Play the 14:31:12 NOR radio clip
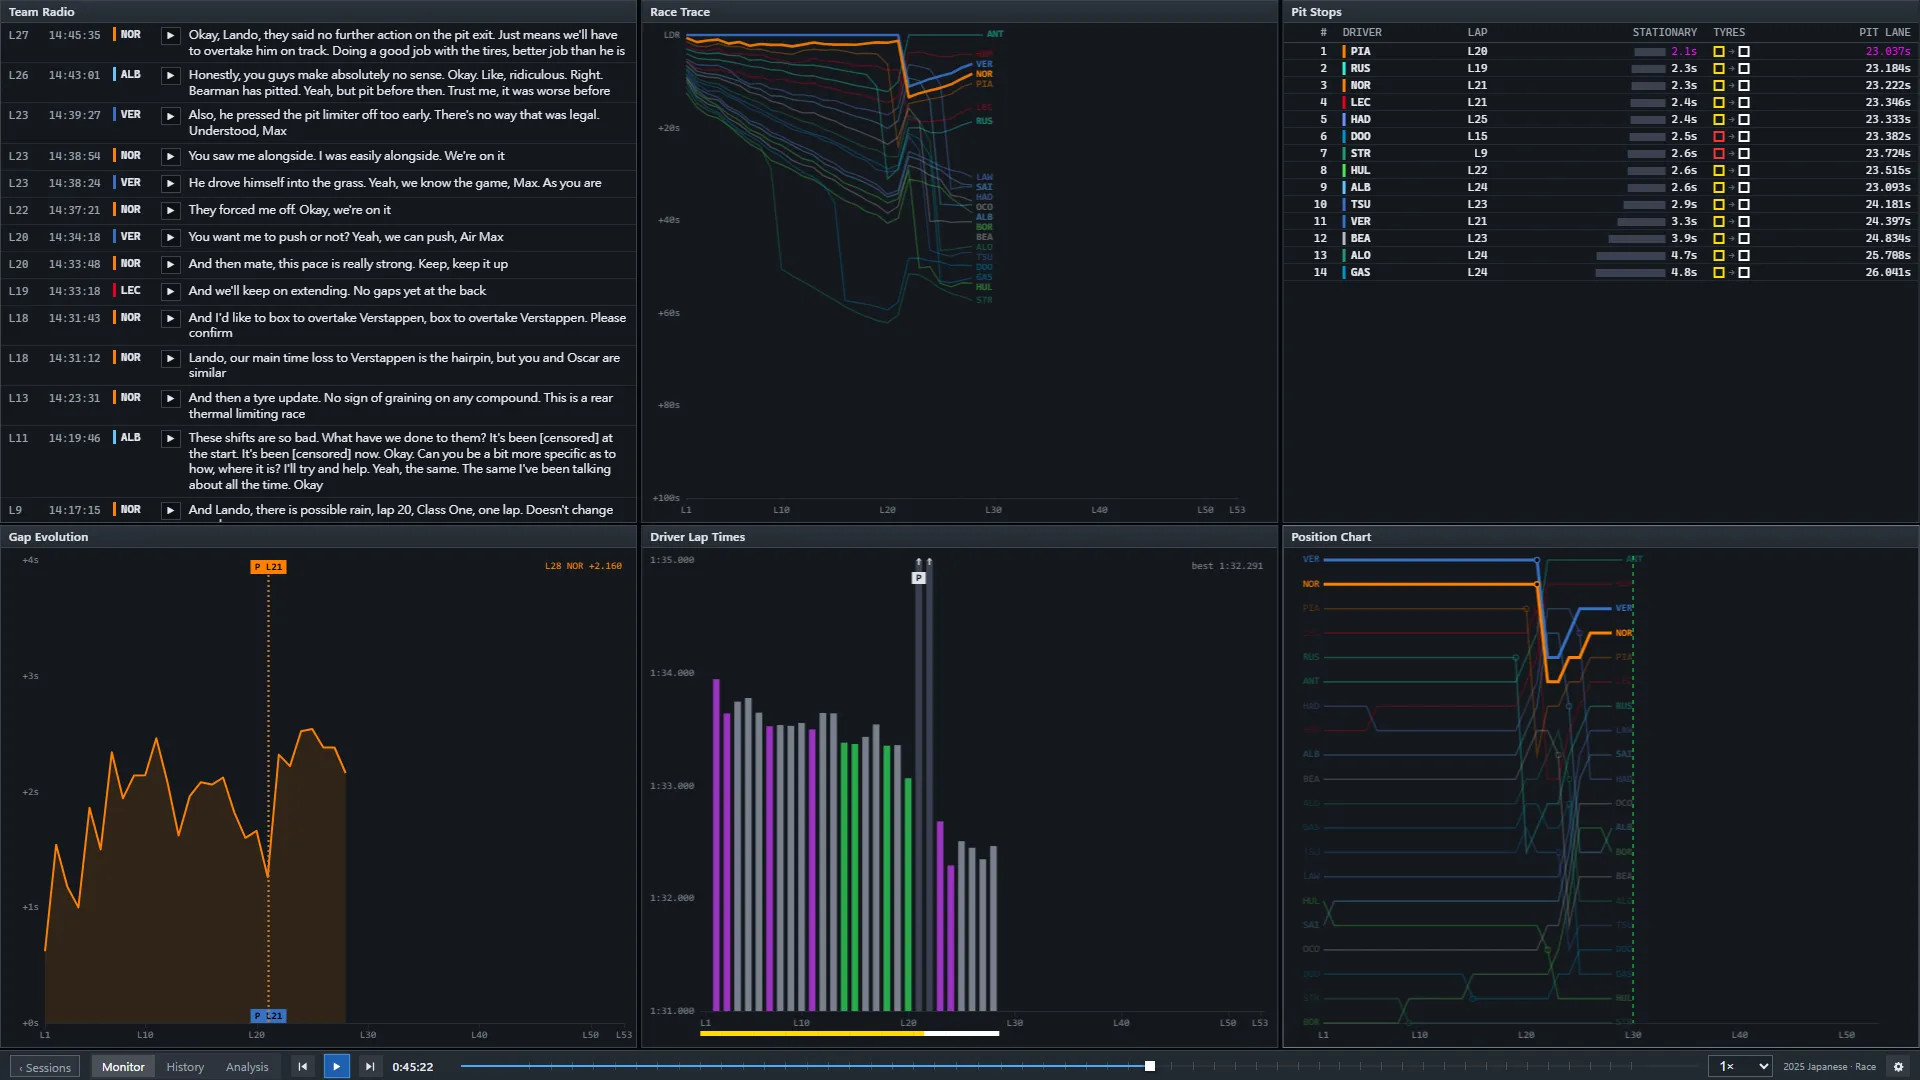Viewport: 1920px width, 1080px height. (x=170, y=359)
